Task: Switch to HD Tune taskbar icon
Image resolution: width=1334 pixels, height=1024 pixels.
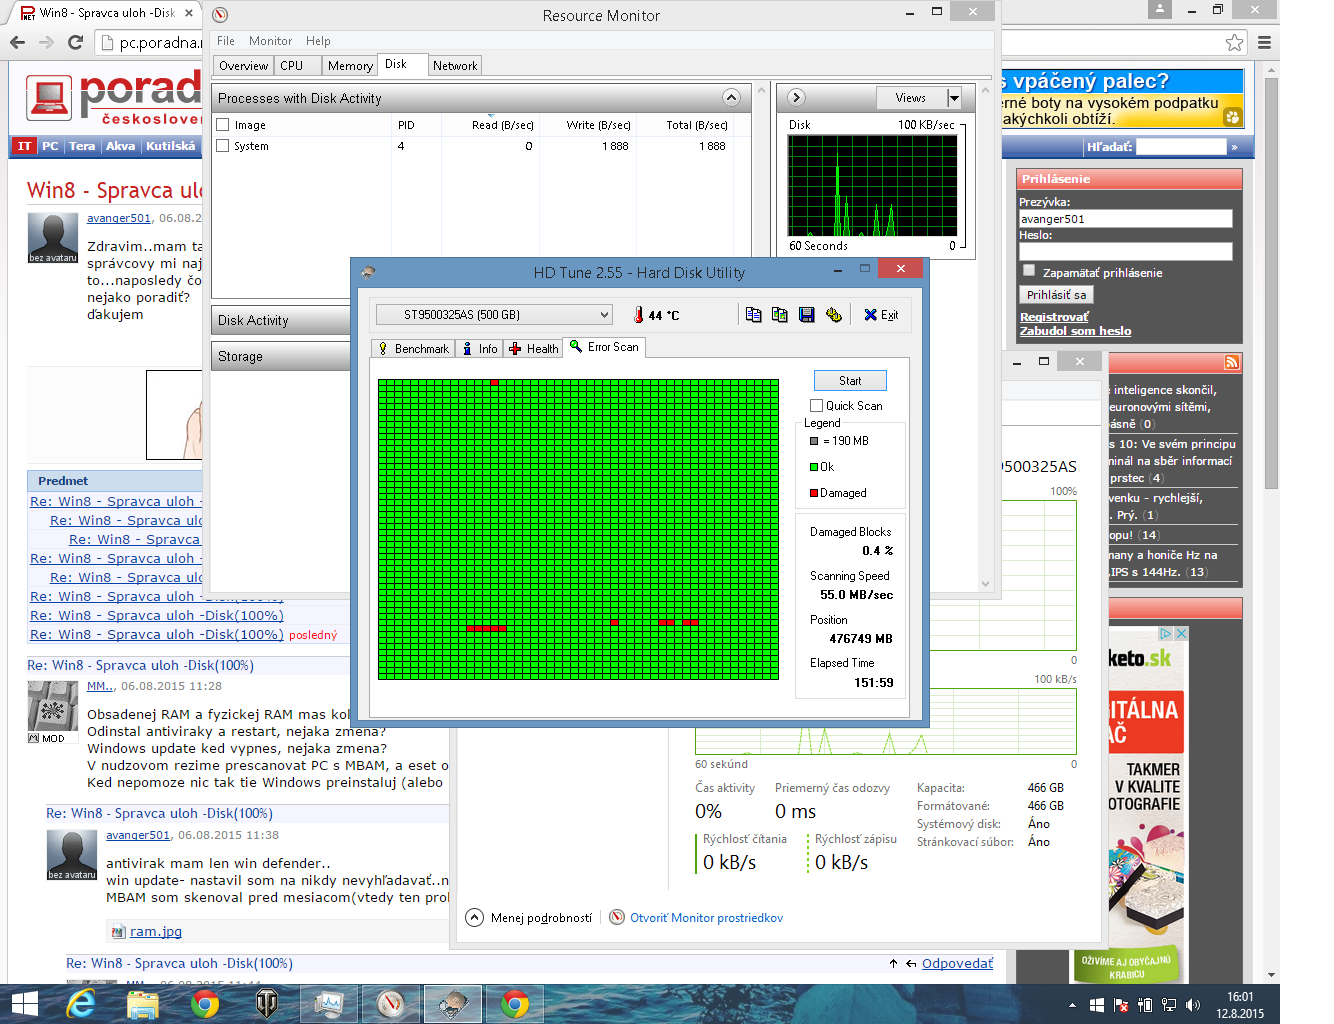Action: [453, 1004]
